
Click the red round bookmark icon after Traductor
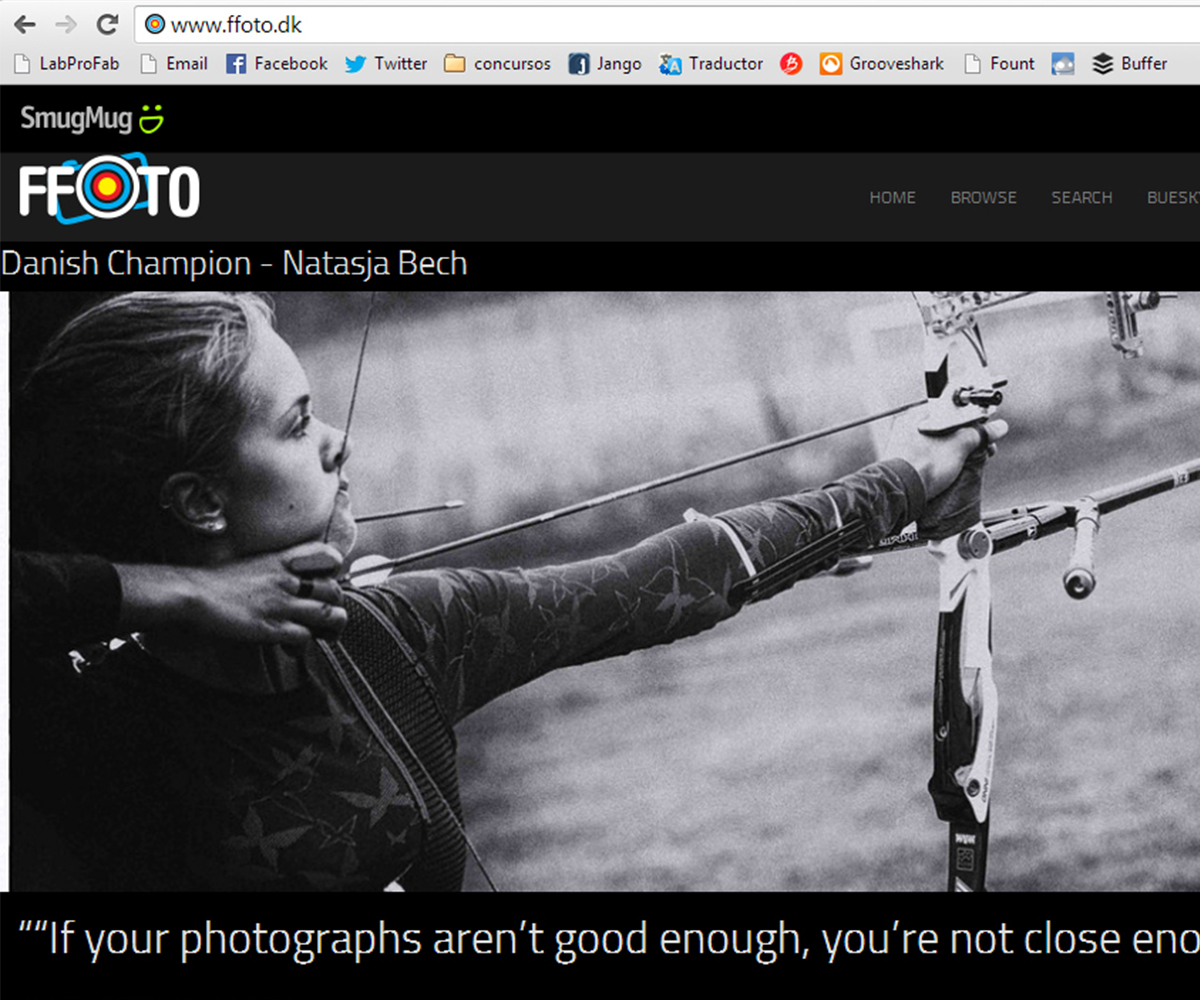pyautogui.click(x=791, y=65)
